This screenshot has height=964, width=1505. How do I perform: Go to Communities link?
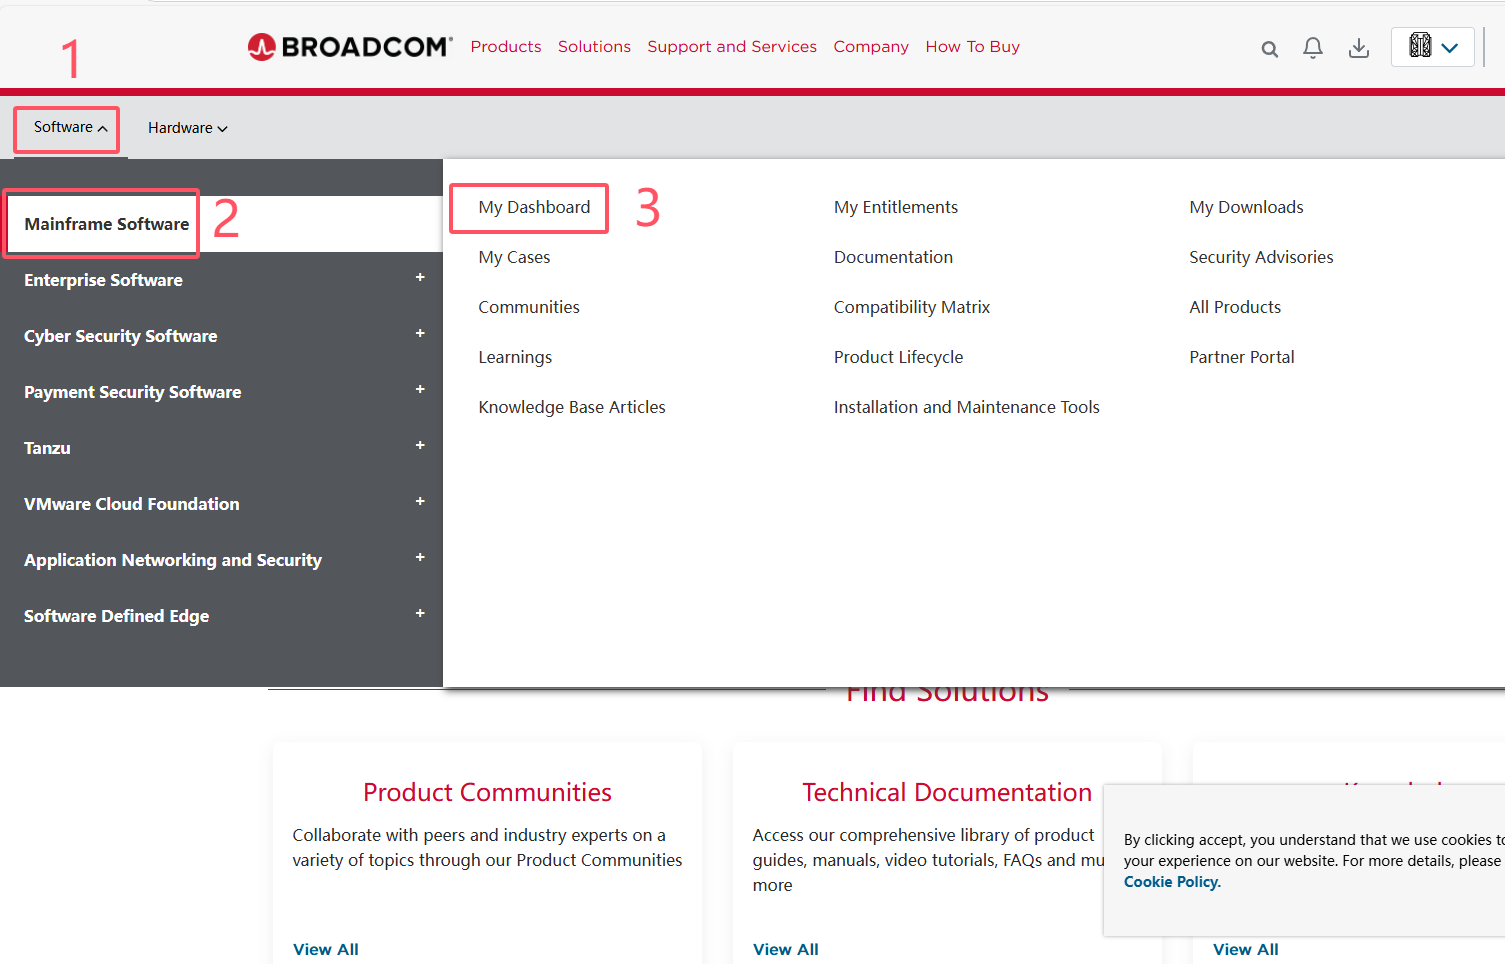pos(529,307)
